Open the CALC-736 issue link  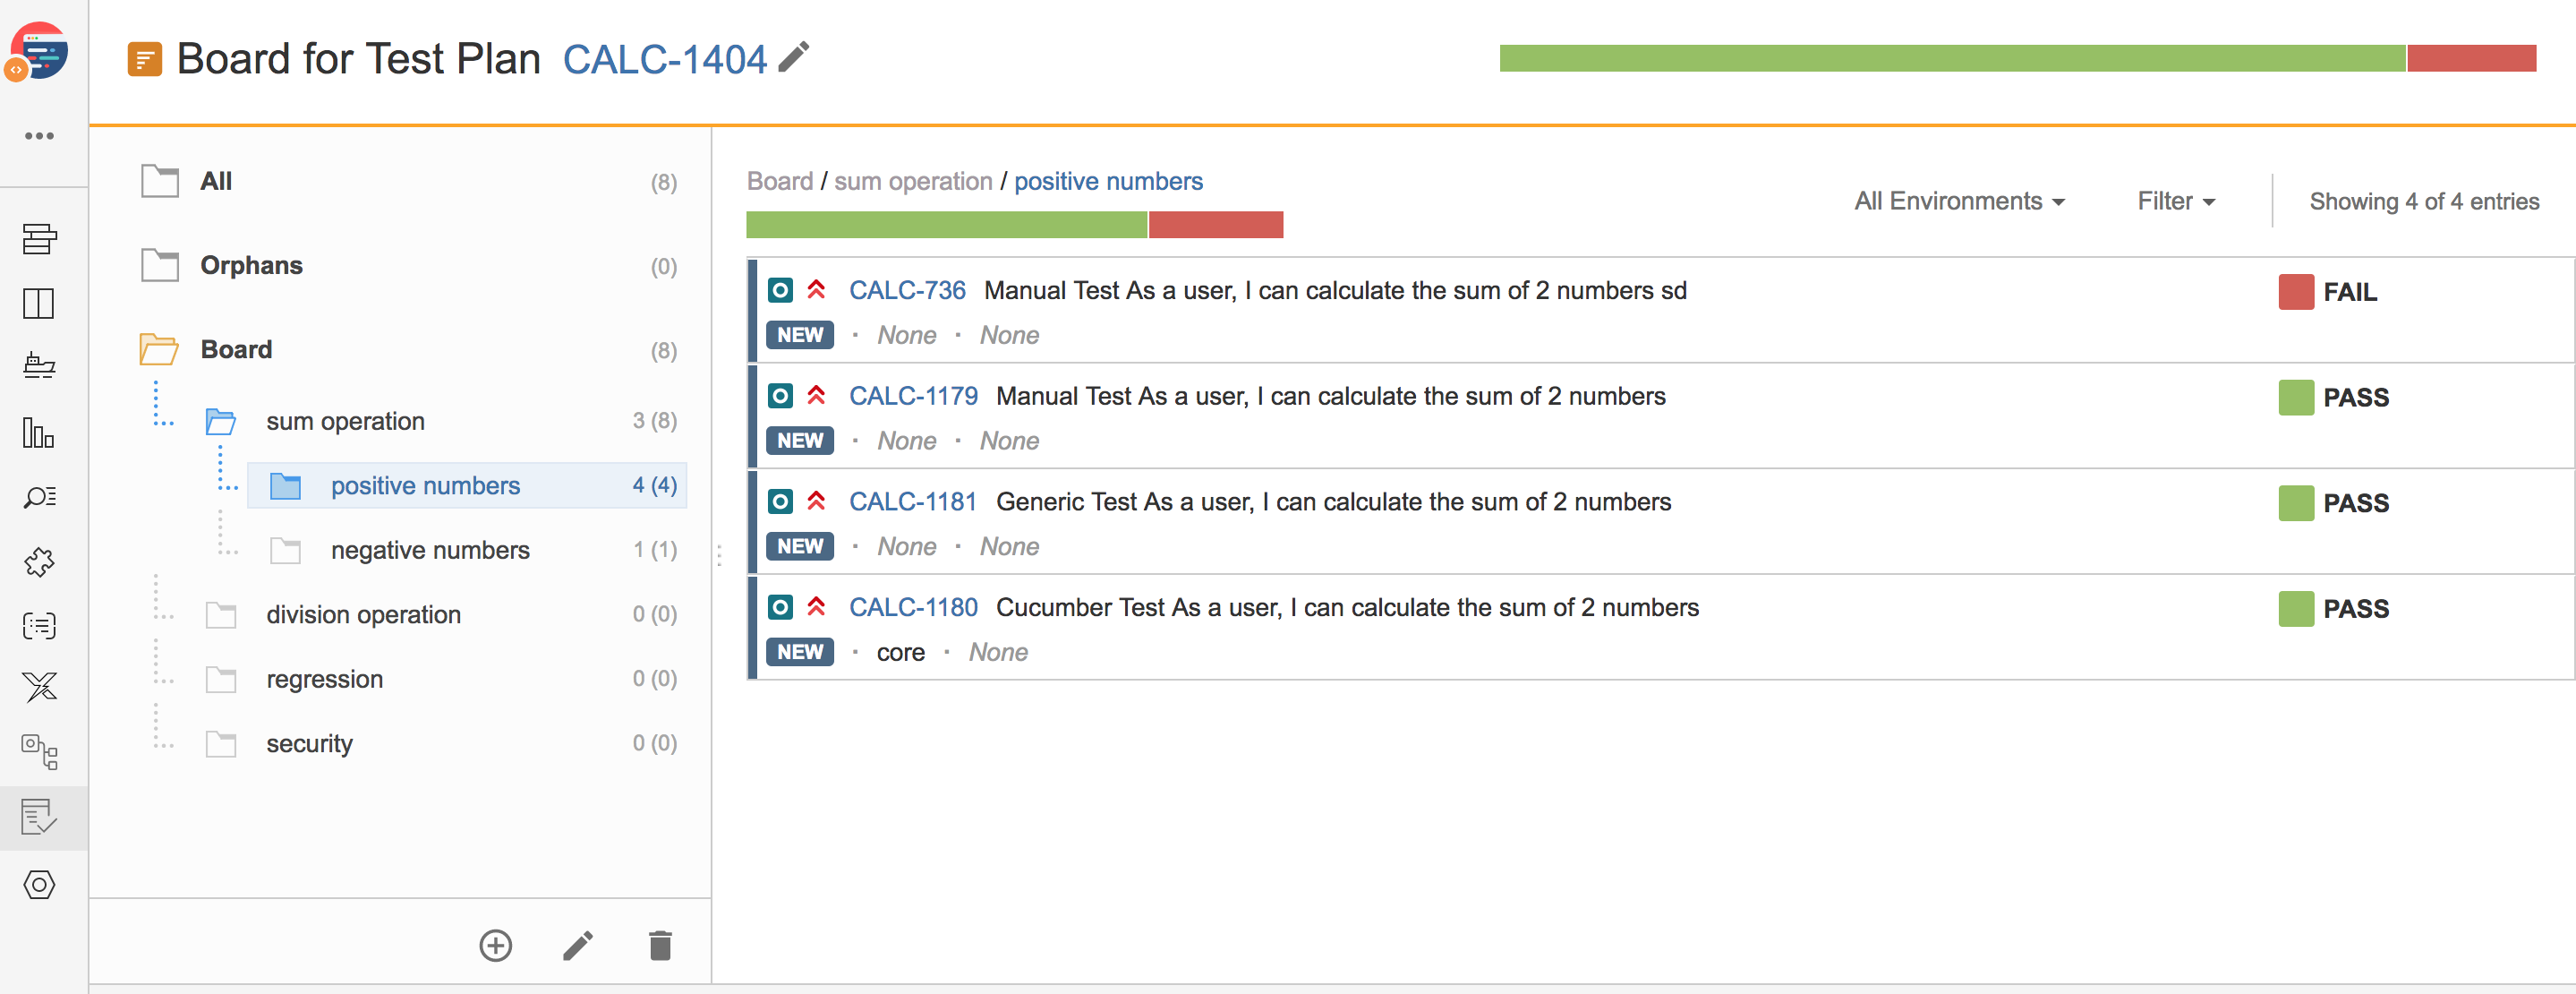pyautogui.click(x=907, y=291)
